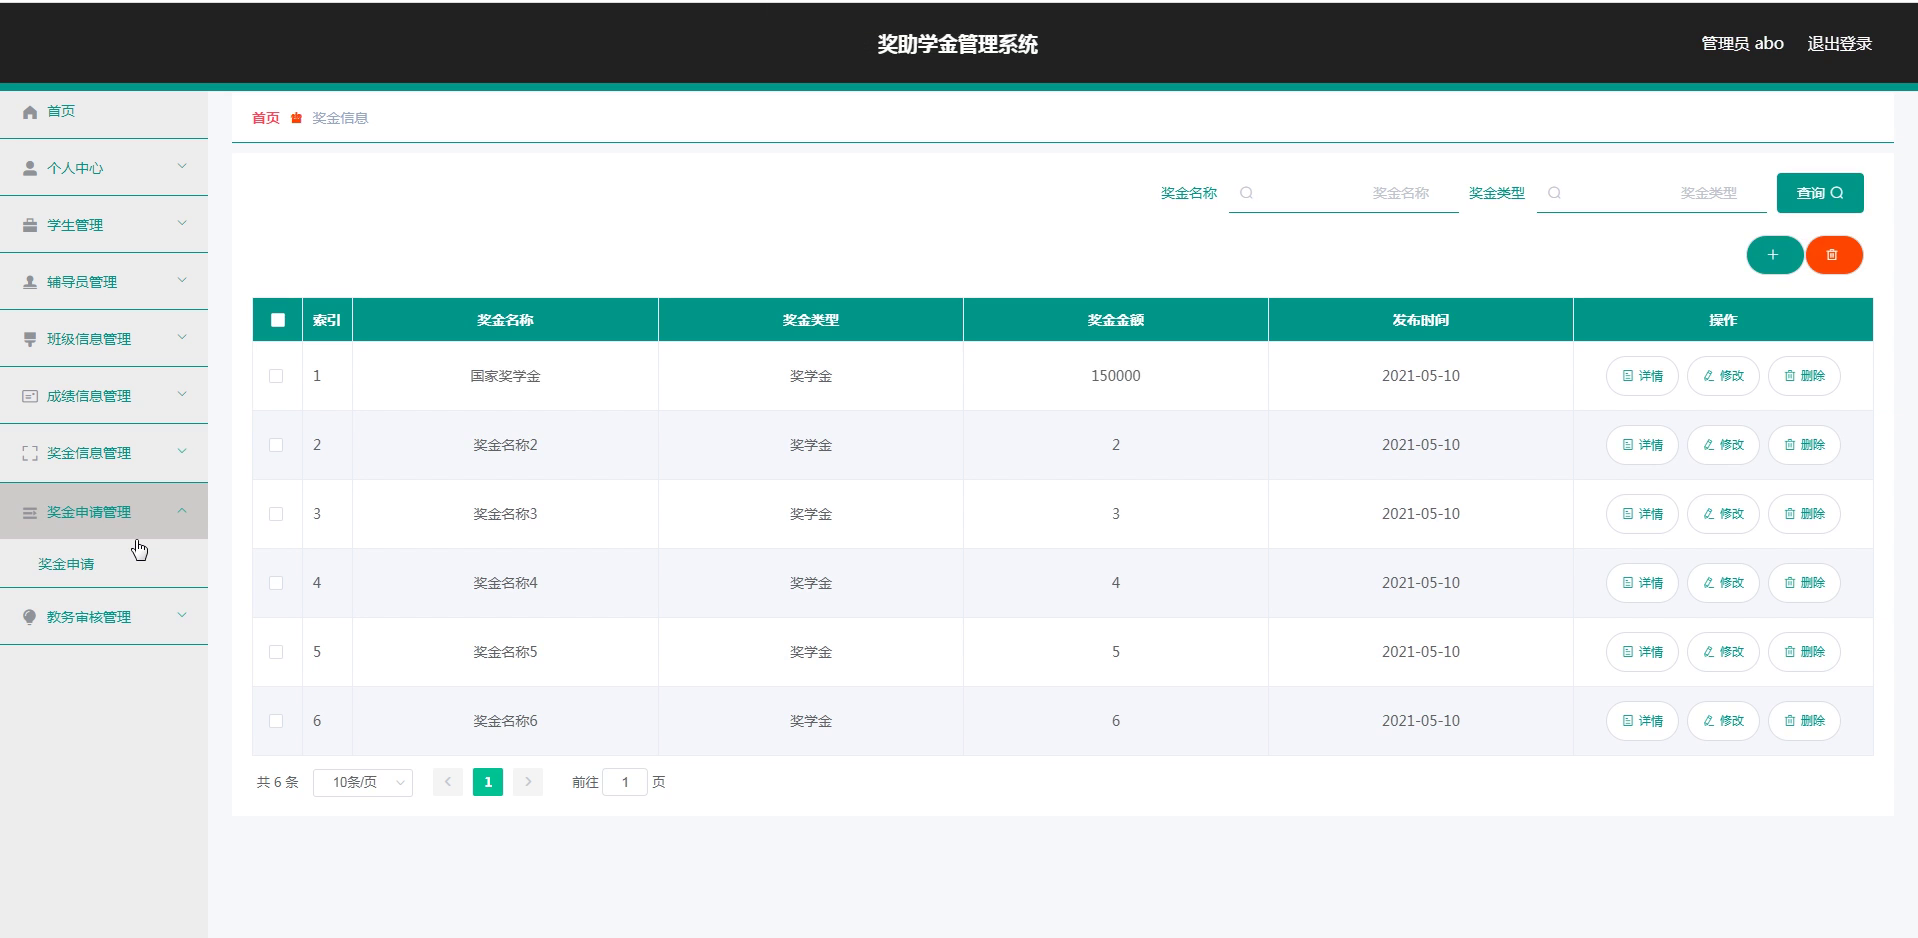1918x938 pixels.
Task: Click the 发布时间 column header
Action: [x=1421, y=320]
